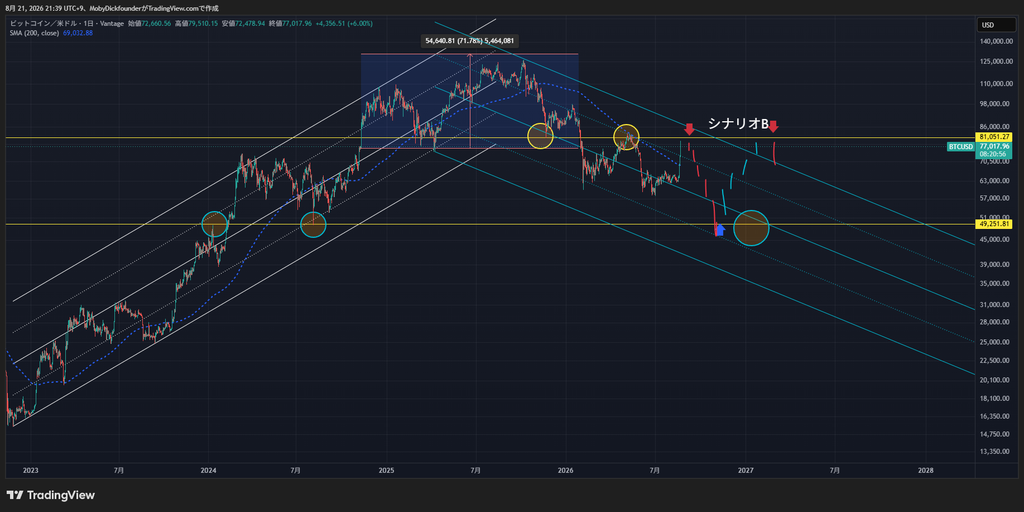The width and height of the screenshot is (1024, 512).
Task: Click the シナリオB text annotation
Action: click(738, 123)
